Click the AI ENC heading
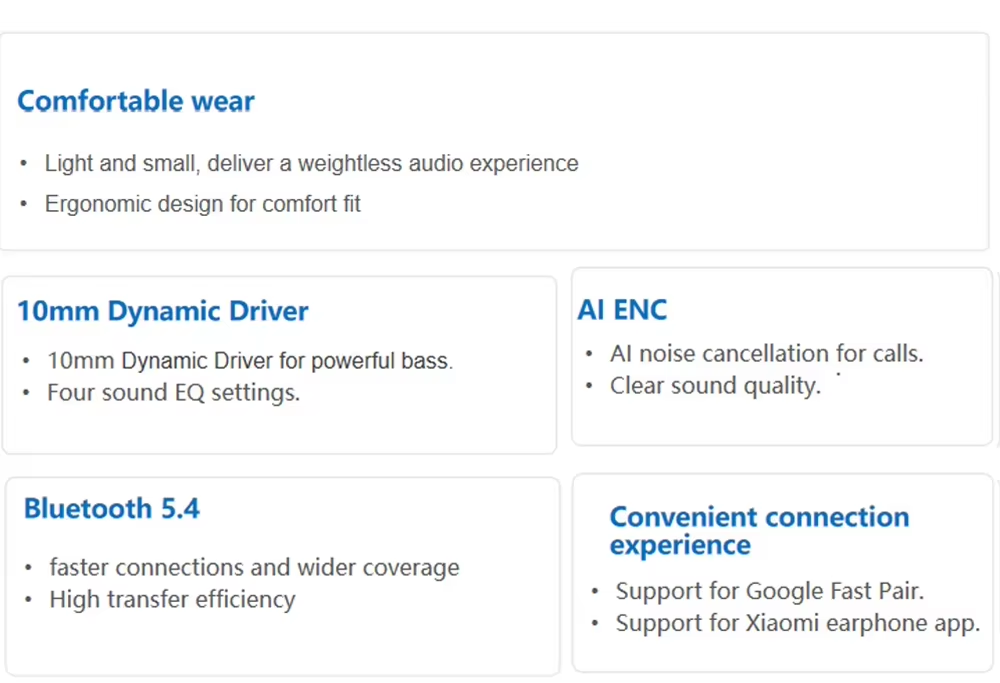Viewport: 1000px width, 683px height. [622, 310]
